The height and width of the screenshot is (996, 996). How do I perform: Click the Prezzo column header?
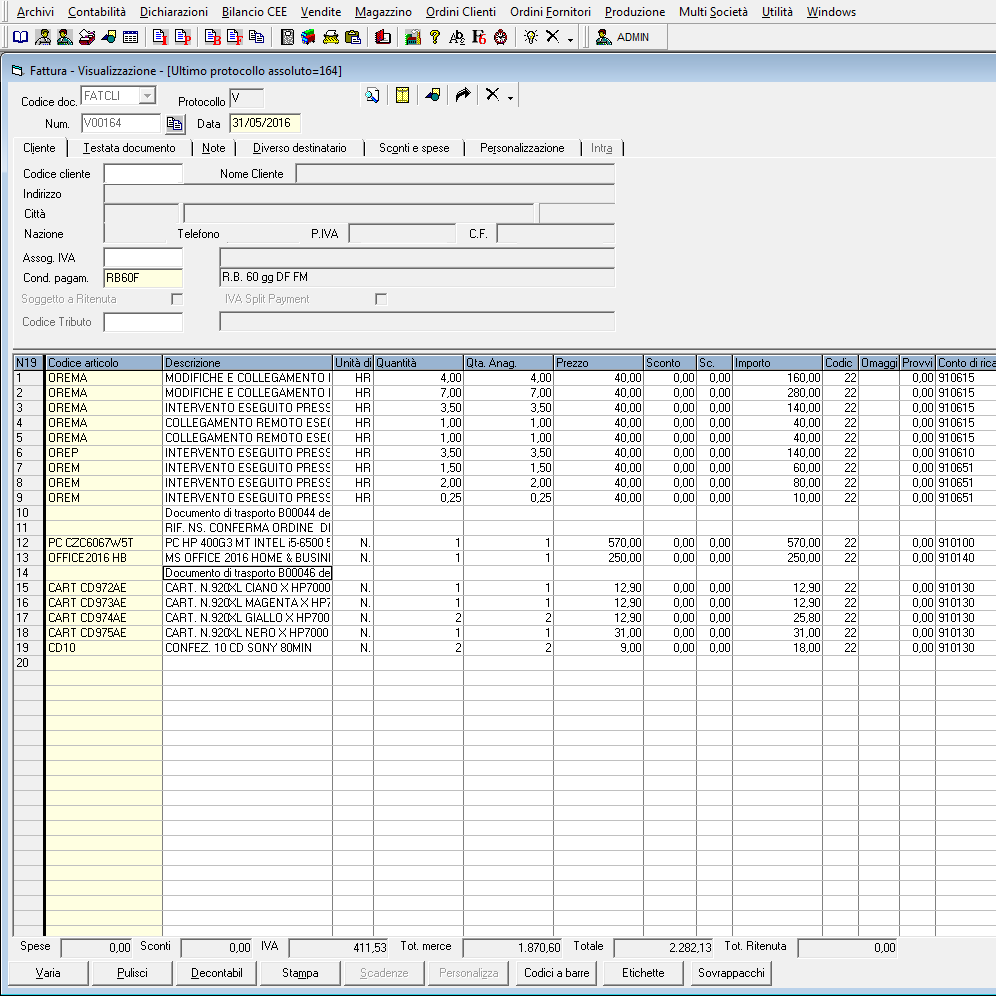click(x=598, y=363)
